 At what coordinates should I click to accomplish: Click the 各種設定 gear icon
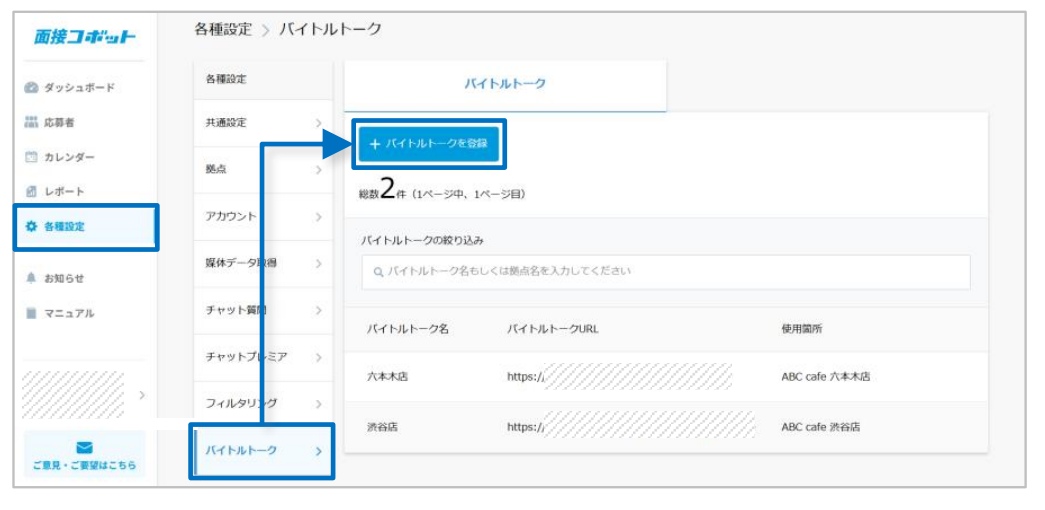coord(31,227)
